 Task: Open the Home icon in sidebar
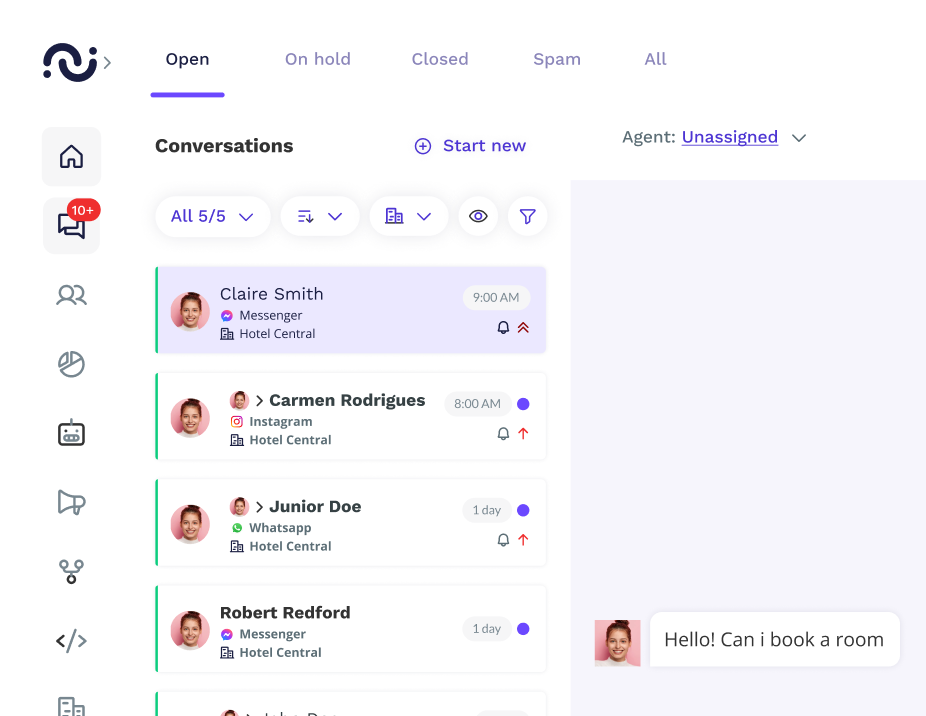pyautogui.click(x=71, y=157)
